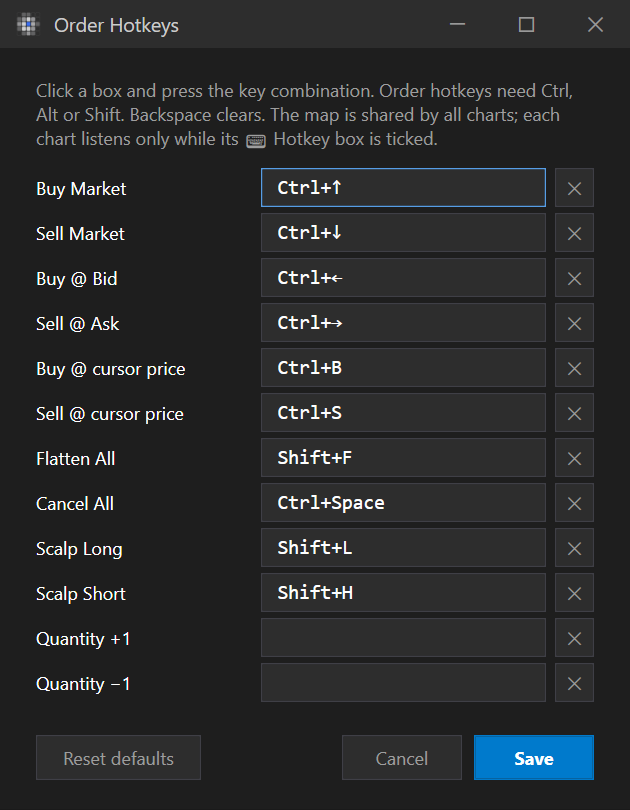The height and width of the screenshot is (810, 630).
Task: Close the Order Hotkeys window
Action: click(595, 24)
